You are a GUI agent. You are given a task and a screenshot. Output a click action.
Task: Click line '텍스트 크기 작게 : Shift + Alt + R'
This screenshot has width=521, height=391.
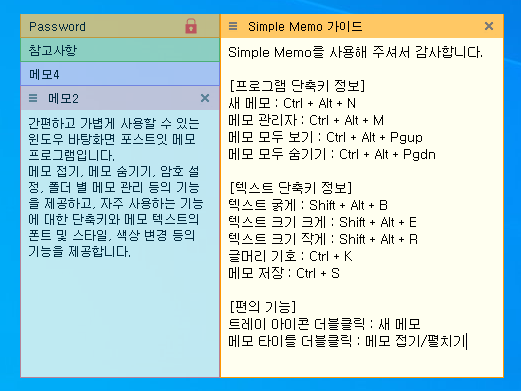coord(323,239)
